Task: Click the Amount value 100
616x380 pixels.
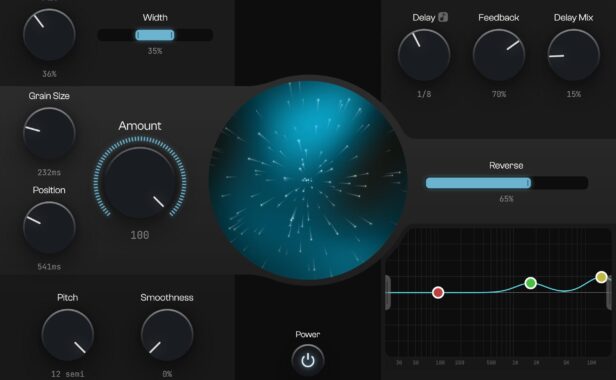Action: point(140,235)
